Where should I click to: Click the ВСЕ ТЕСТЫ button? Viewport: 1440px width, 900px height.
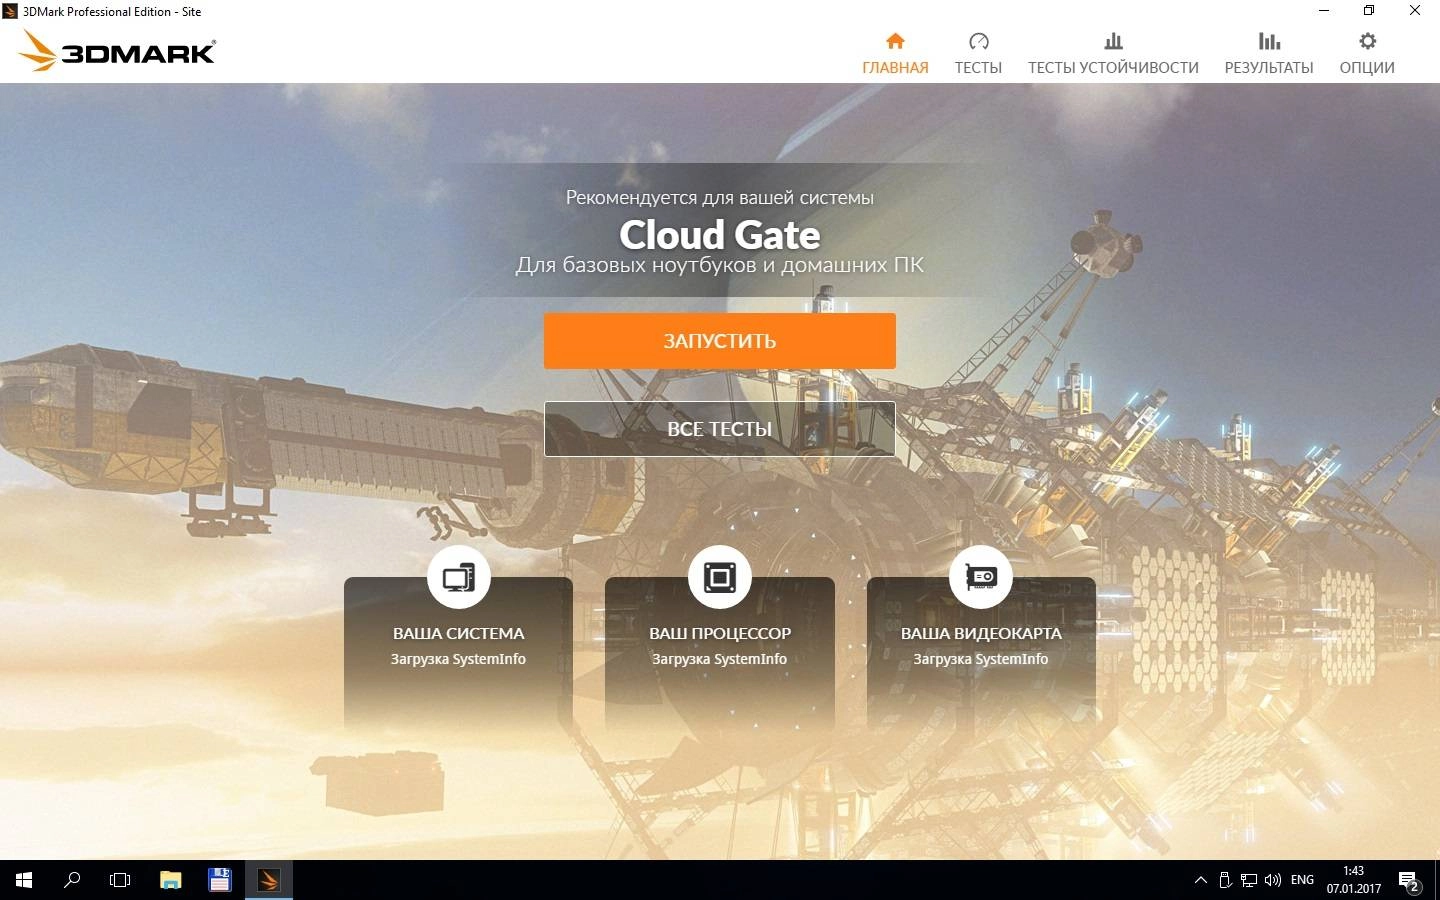[720, 429]
